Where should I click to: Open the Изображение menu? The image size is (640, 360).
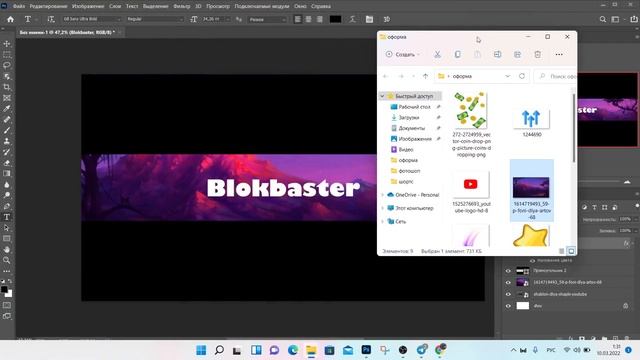88,6
